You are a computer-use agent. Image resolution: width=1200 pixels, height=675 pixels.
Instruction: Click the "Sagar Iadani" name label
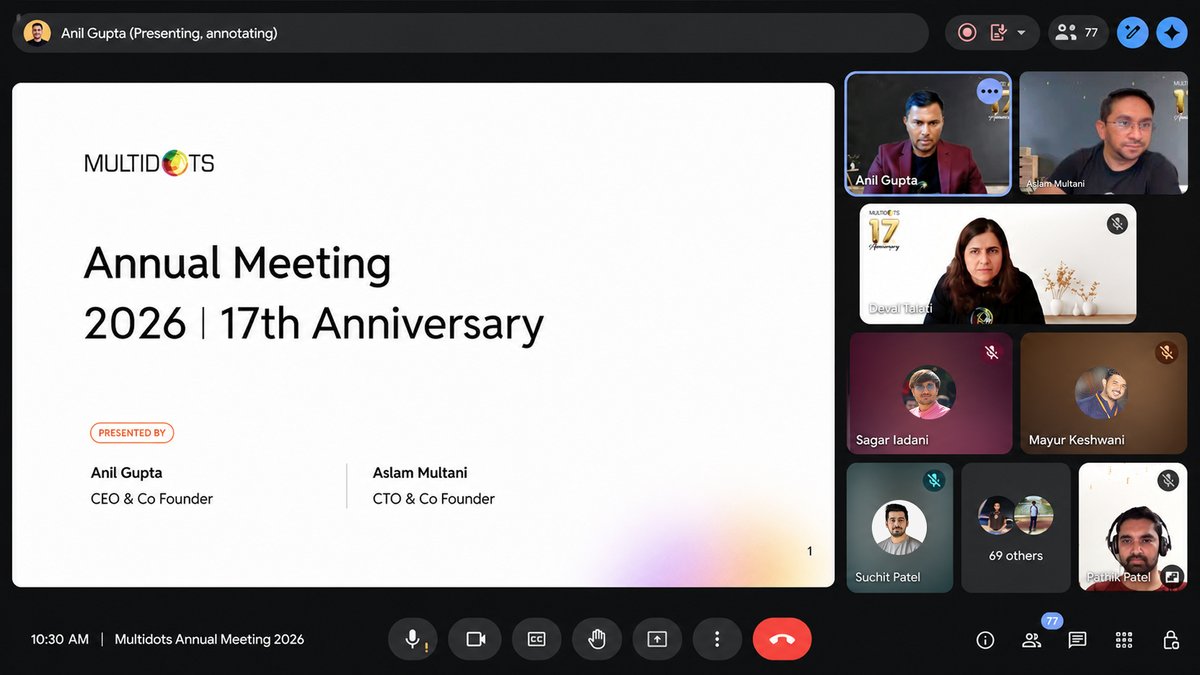892,440
